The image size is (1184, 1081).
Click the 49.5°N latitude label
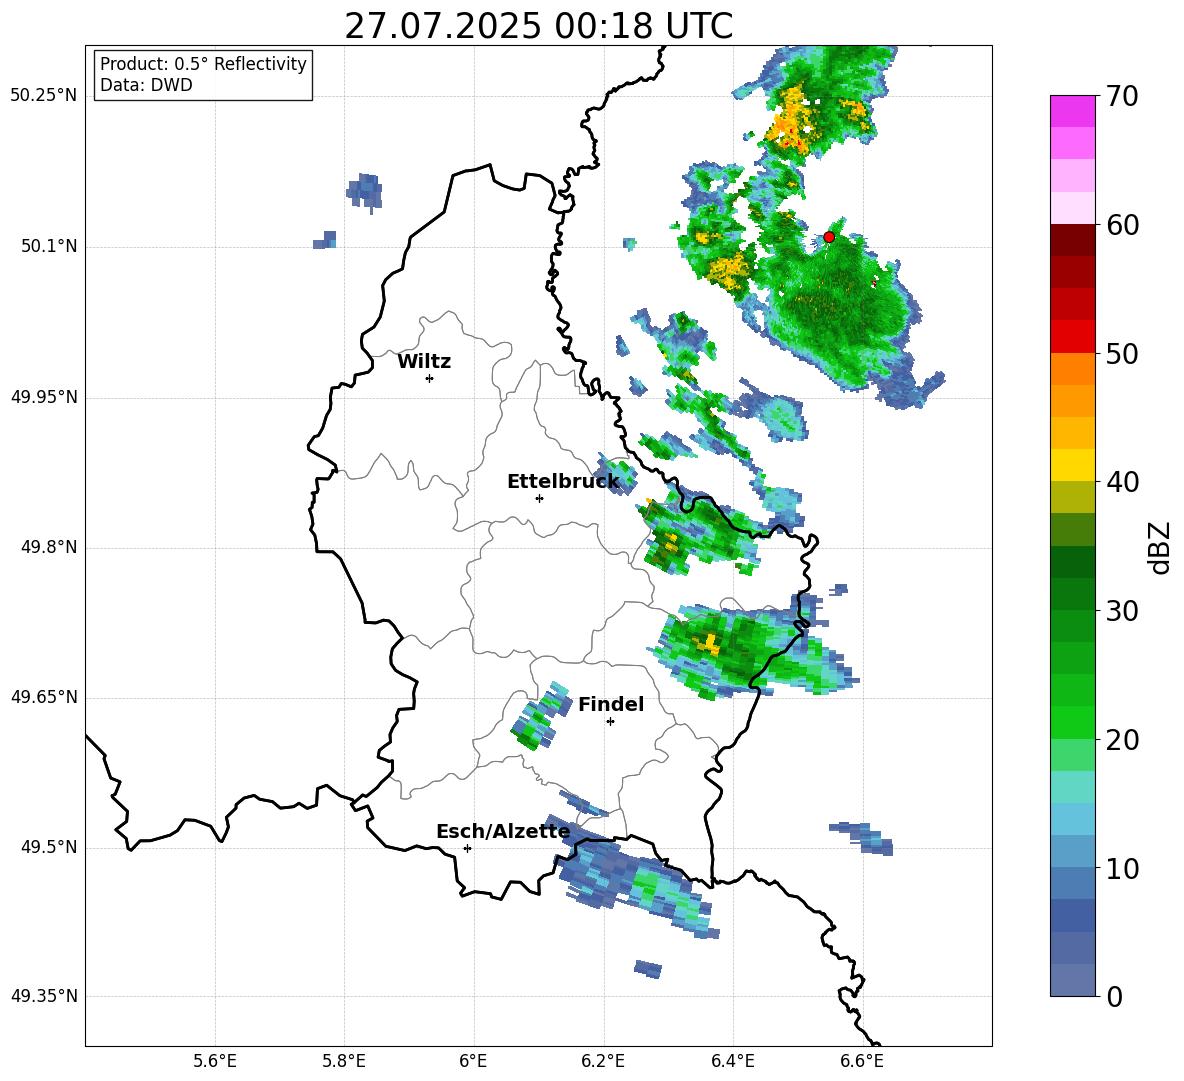[49, 847]
